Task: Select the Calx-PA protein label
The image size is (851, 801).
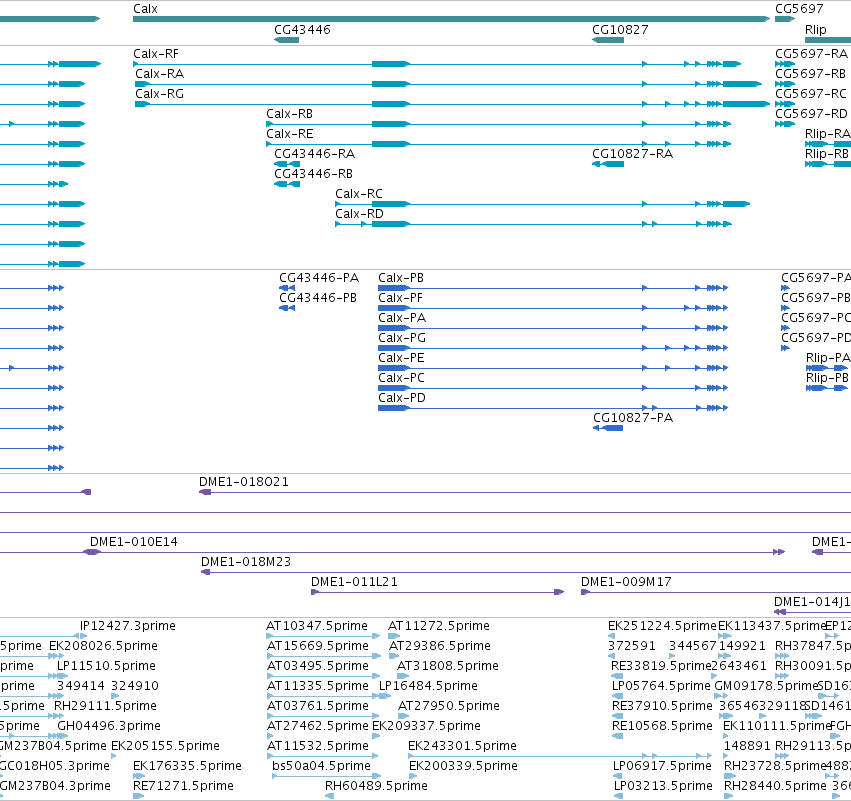Action: [402, 318]
